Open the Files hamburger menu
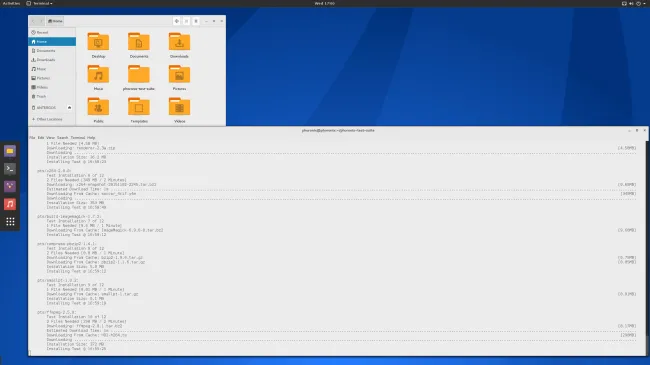Image resolution: width=650 pixels, height=365 pixels. point(196,21)
